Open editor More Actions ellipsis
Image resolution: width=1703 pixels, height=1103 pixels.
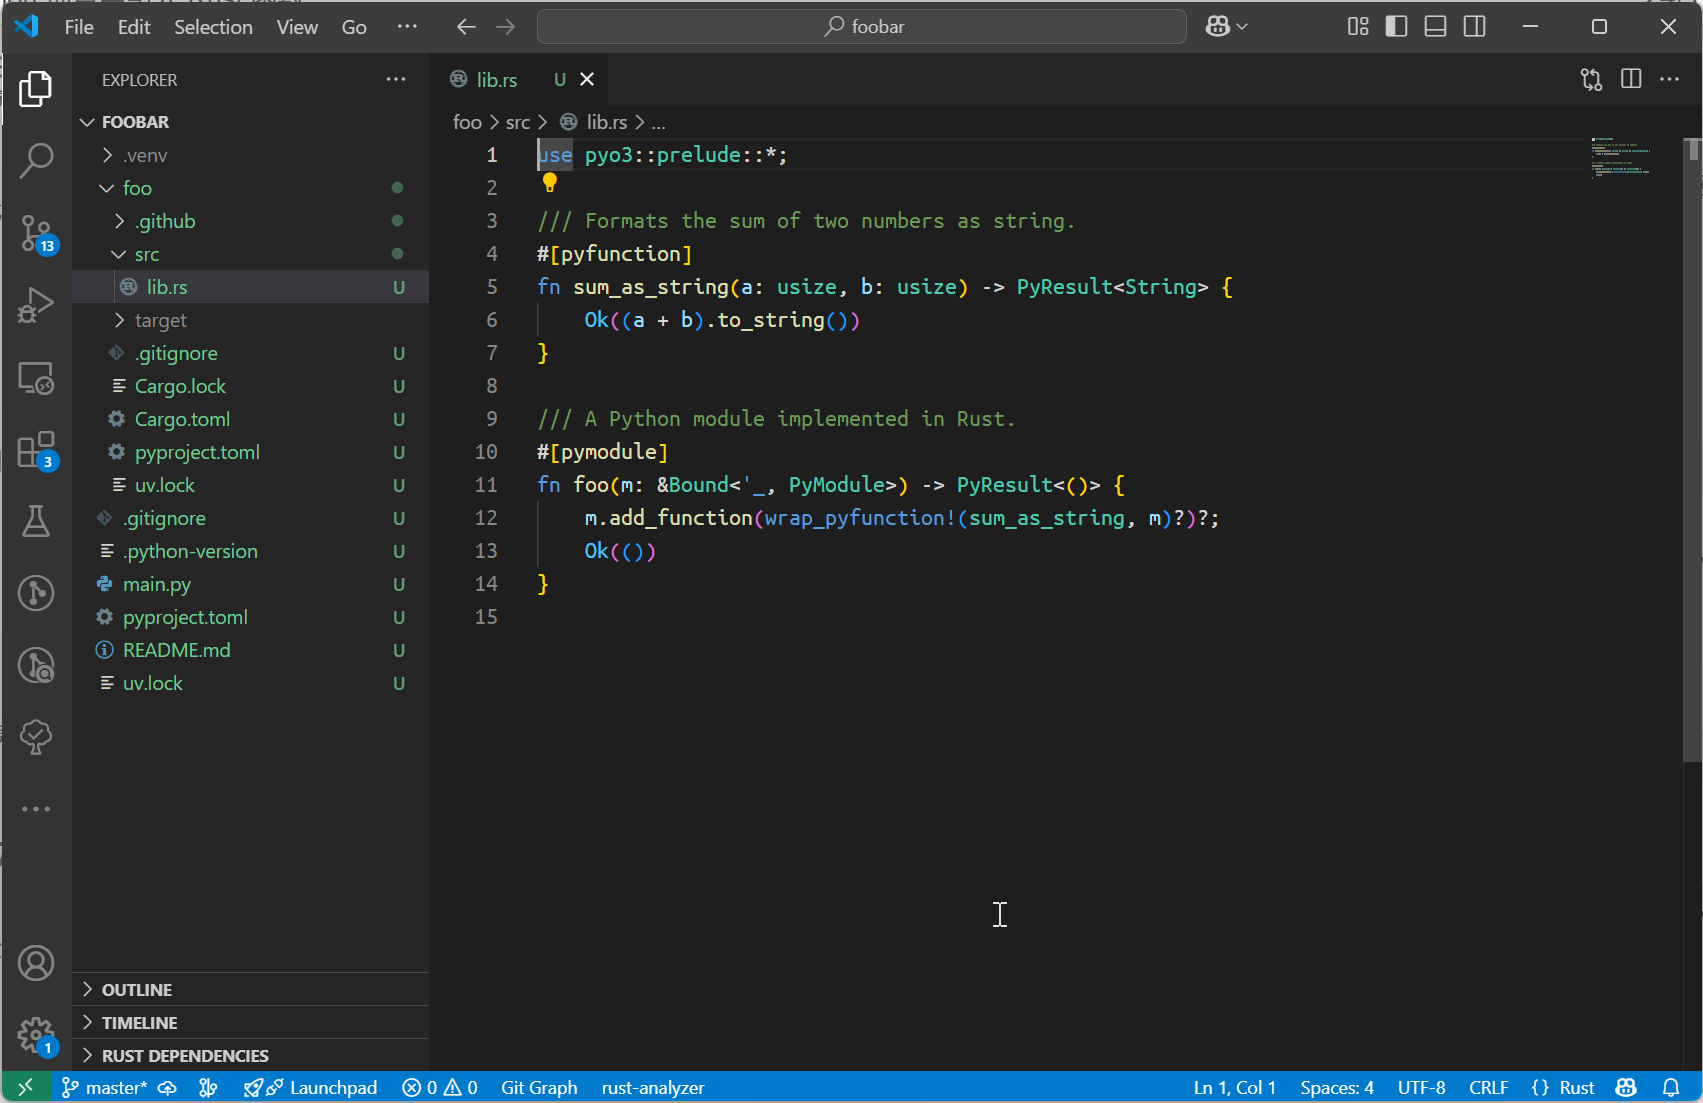coord(1670,79)
